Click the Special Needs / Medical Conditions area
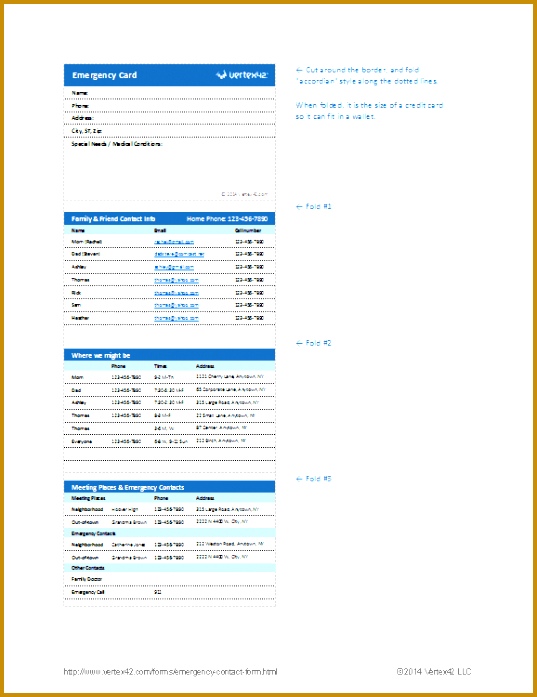Viewport: 537px width, 697px height. point(169,169)
